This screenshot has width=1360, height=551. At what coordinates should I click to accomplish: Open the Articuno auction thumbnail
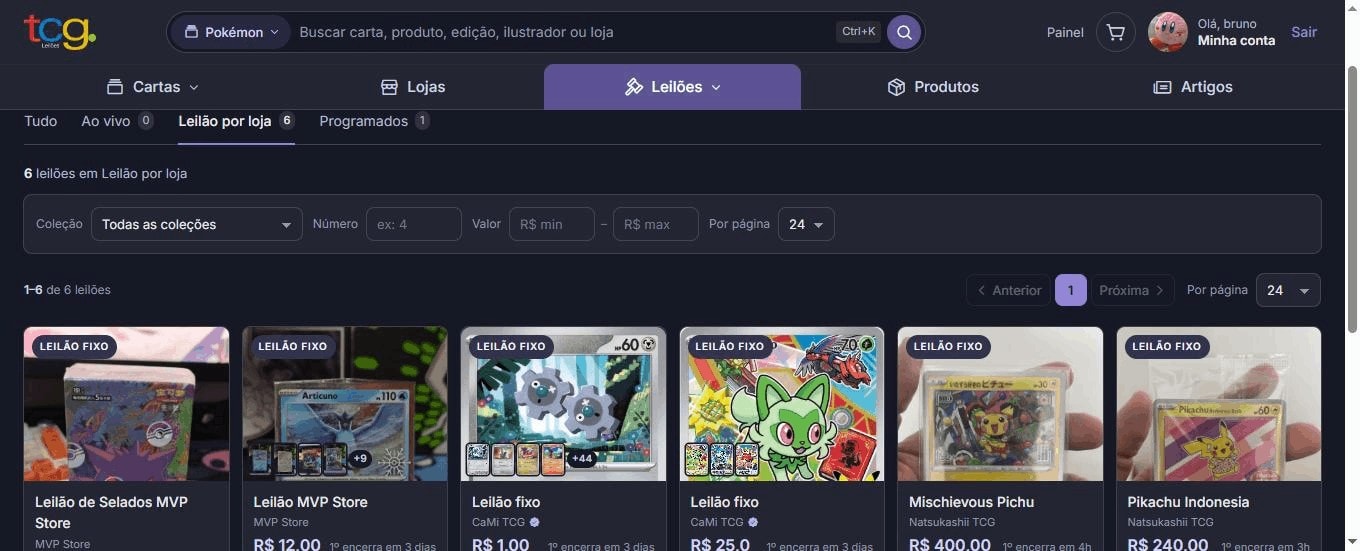coord(345,404)
